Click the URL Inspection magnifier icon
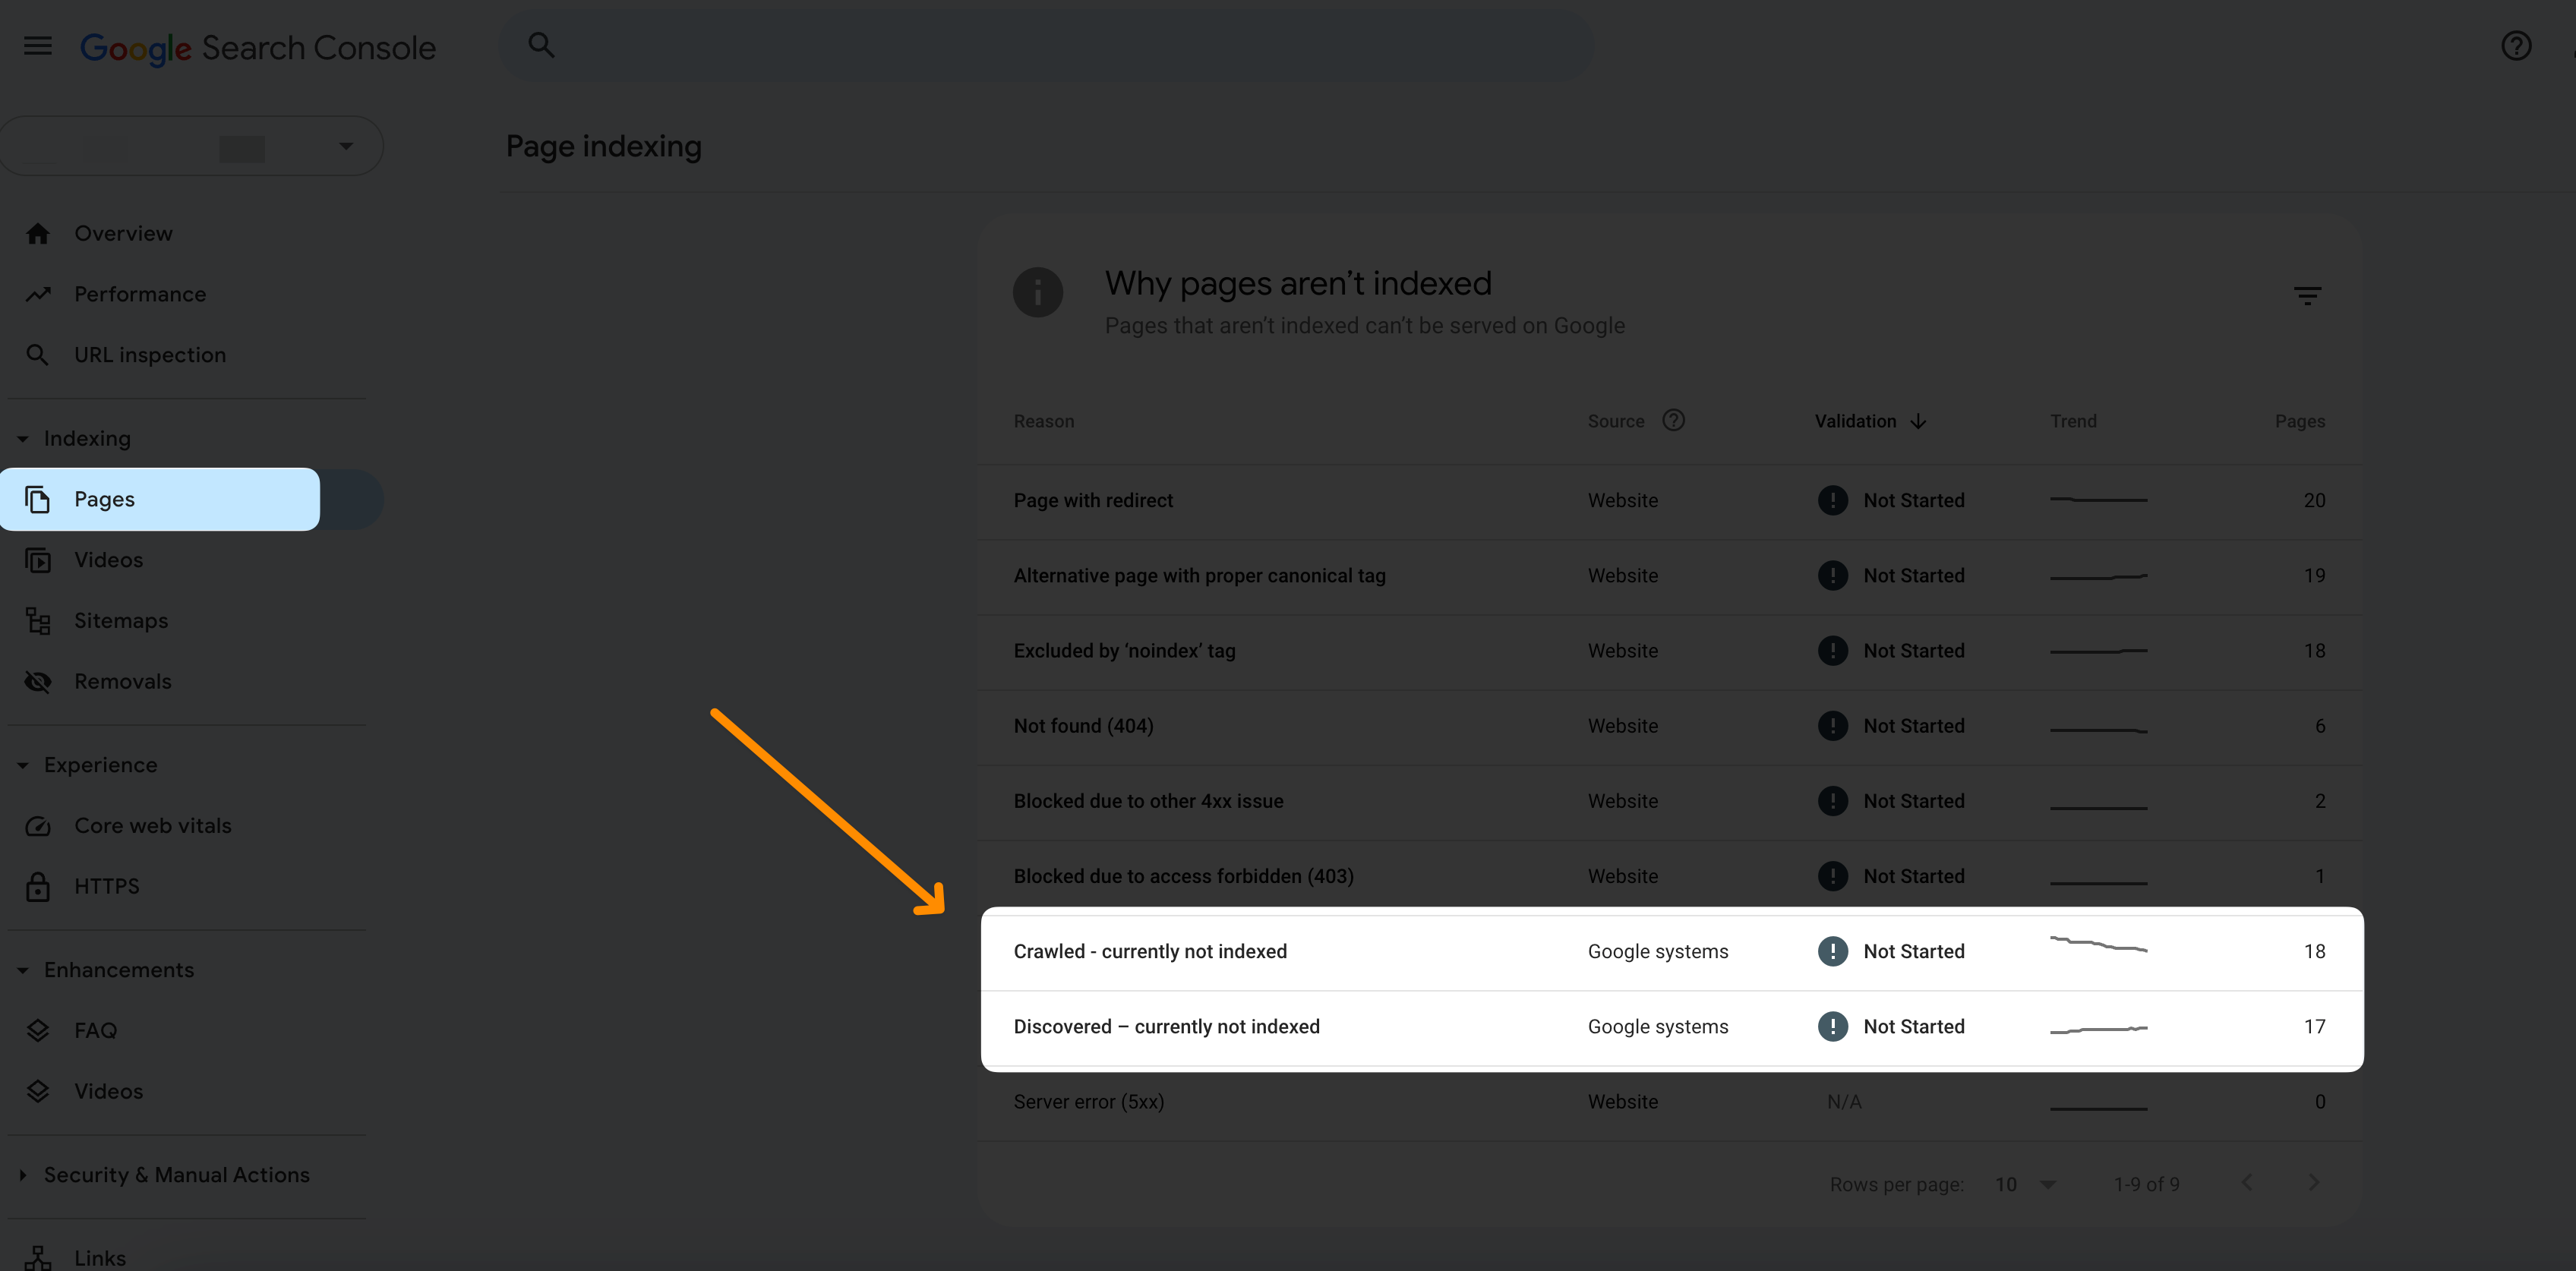The image size is (2576, 1271). pyautogui.click(x=38, y=355)
